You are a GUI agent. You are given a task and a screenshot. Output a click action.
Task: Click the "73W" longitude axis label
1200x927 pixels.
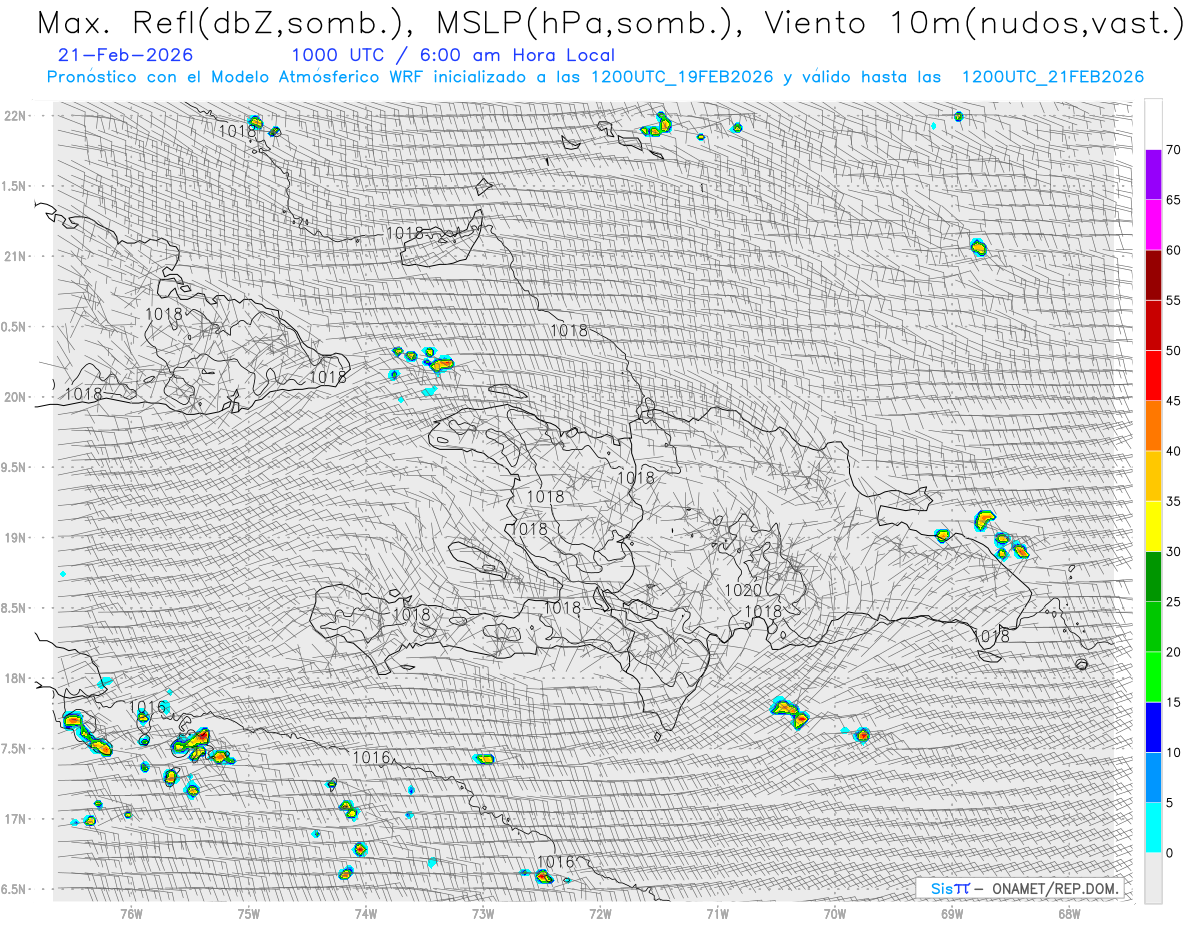483,912
